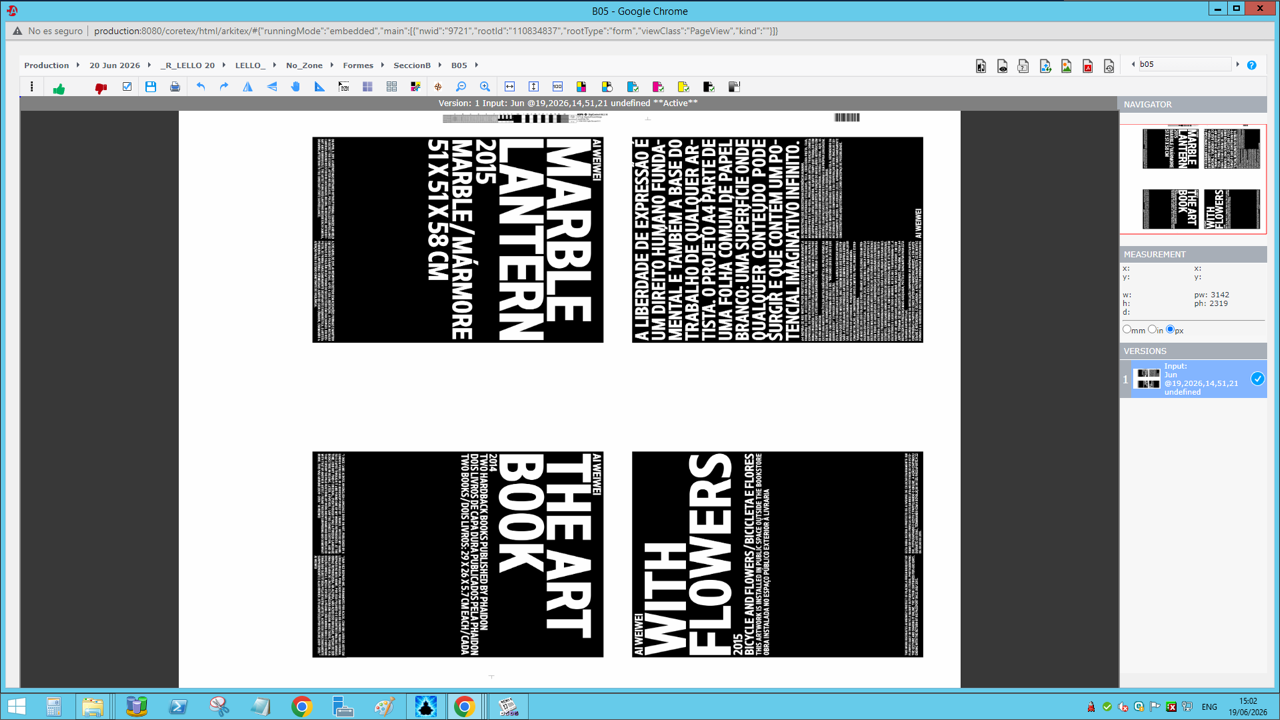
Task: Click the previous page arrow beside b05 field
Action: [1133, 65]
